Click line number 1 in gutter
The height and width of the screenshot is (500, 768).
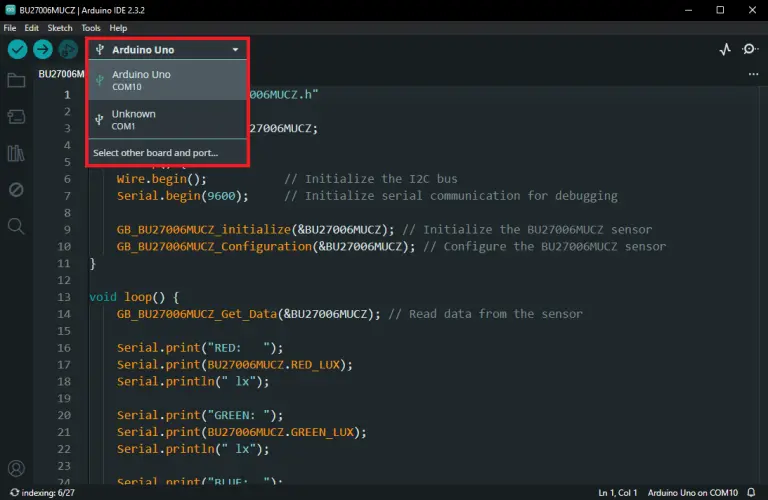pos(67,95)
